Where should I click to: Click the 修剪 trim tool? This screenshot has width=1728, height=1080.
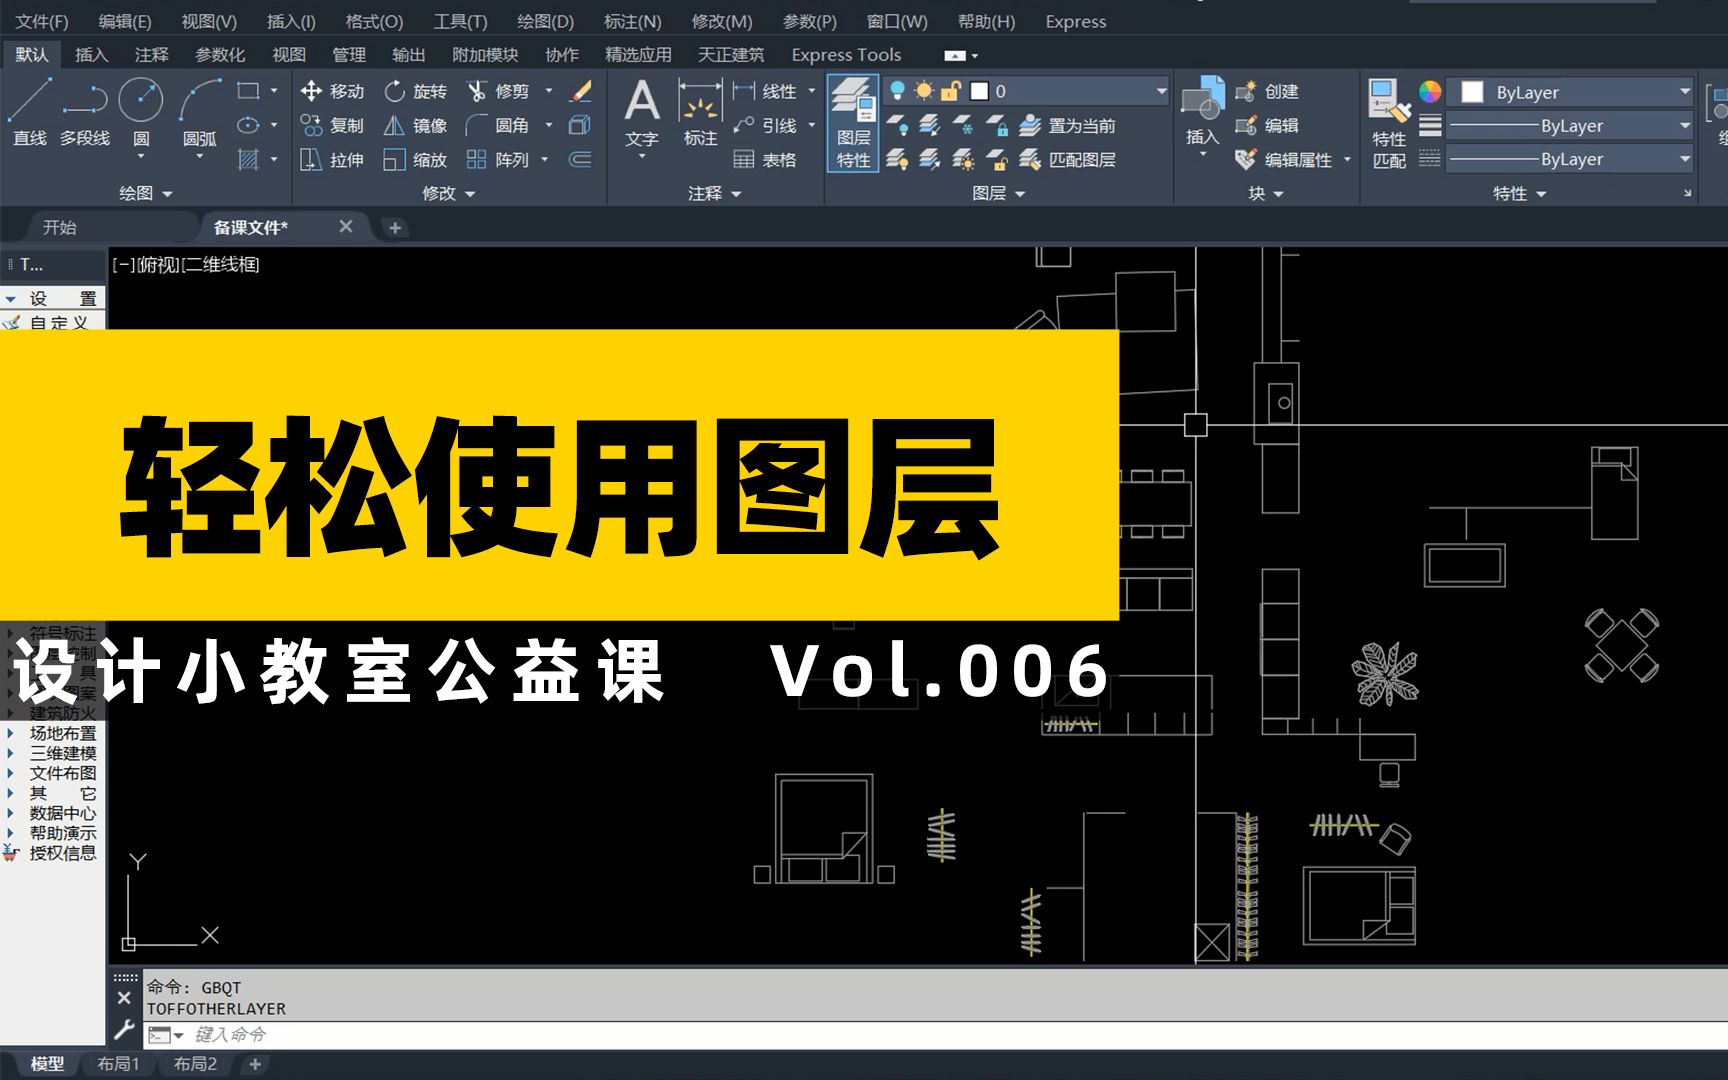click(x=498, y=91)
